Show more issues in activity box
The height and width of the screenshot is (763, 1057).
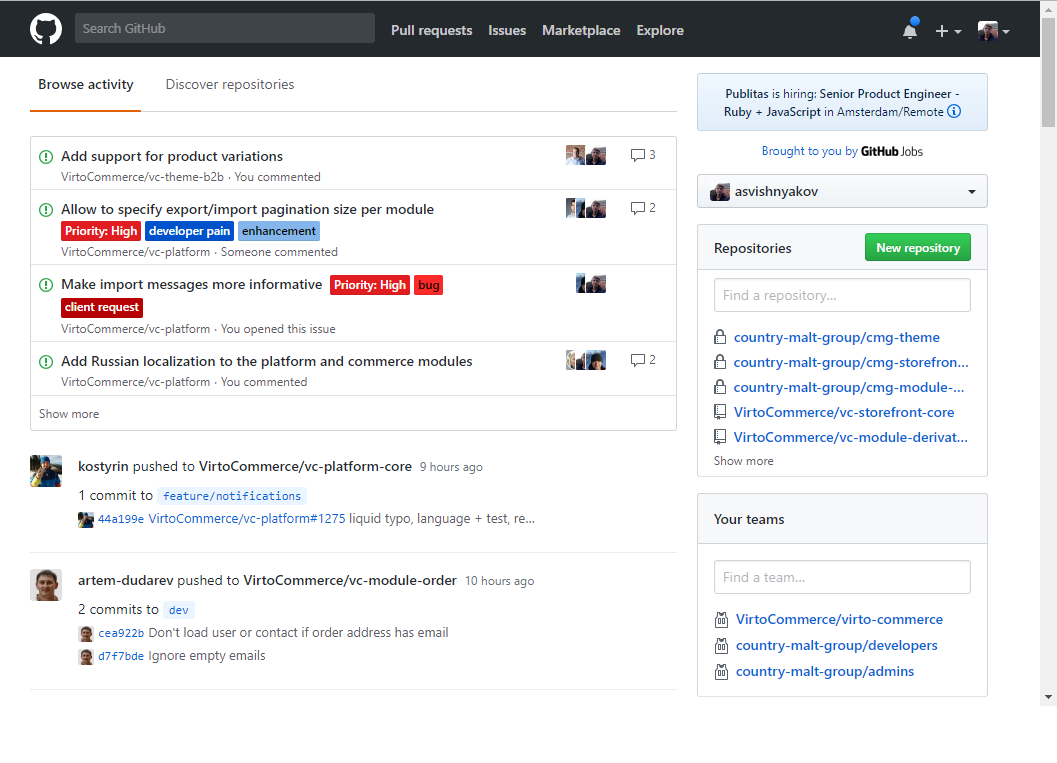coord(69,414)
